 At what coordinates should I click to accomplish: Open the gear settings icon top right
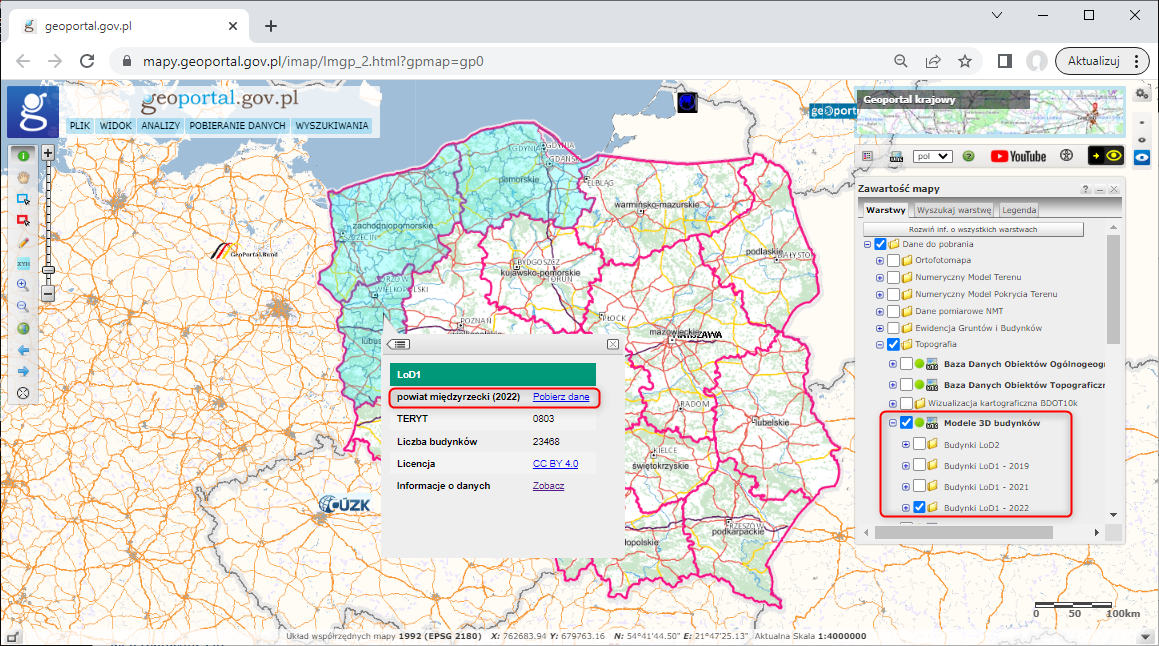click(1141, 93)
